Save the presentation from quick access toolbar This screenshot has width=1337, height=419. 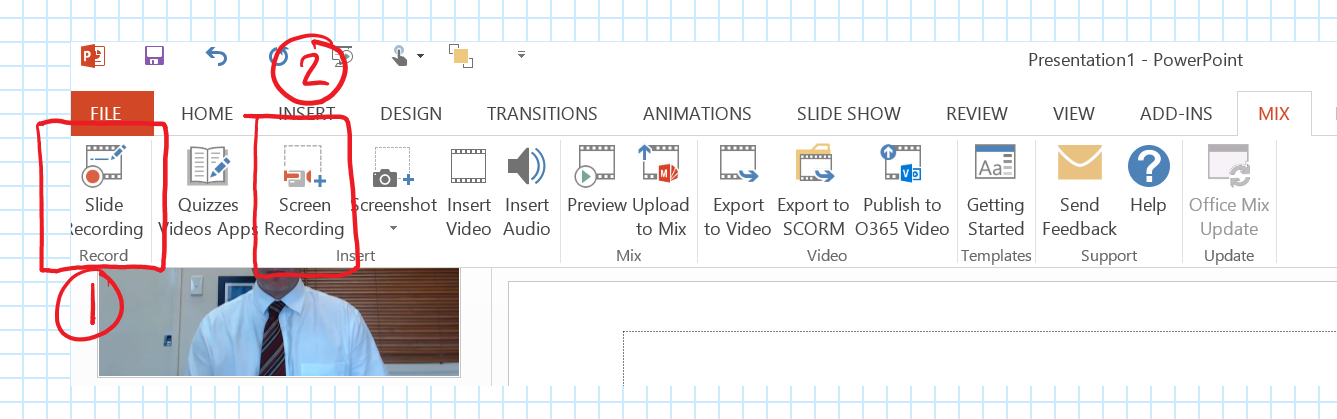pyautogui.click(x=154, y=56)
